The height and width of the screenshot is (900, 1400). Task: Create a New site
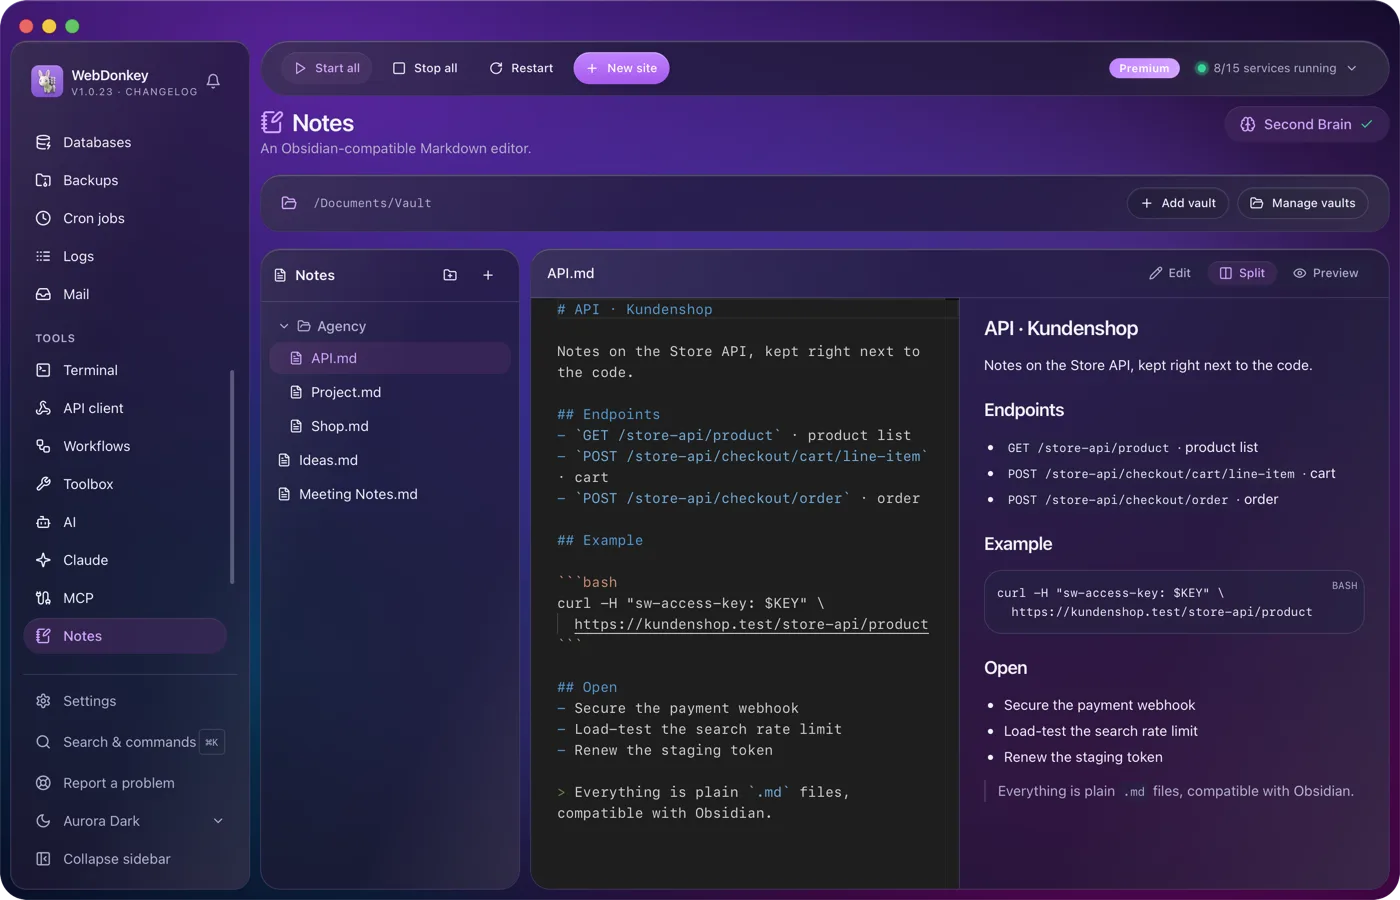(x=621, y=68)
